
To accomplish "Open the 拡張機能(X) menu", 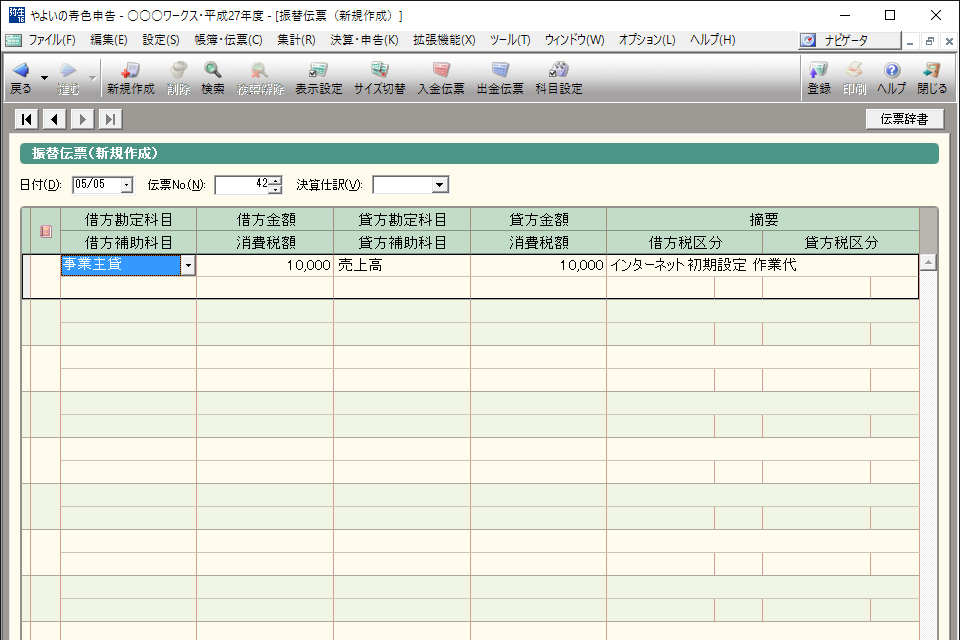I will [444, 40].
